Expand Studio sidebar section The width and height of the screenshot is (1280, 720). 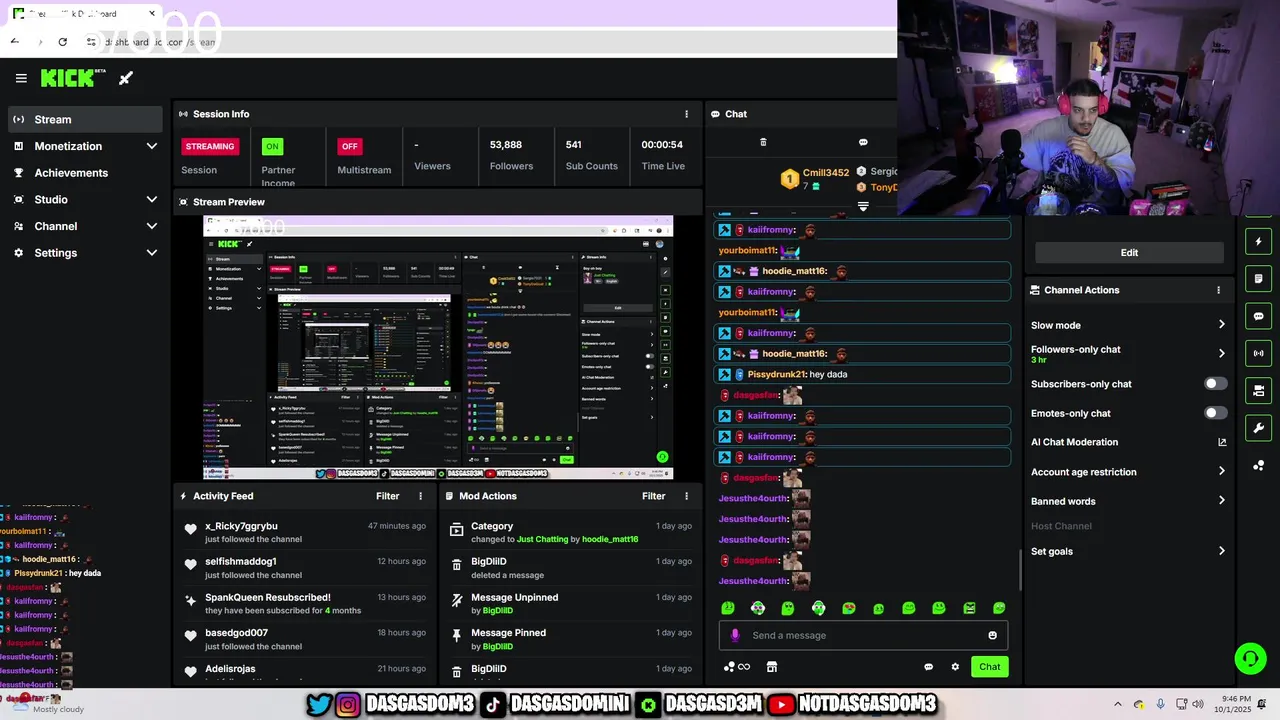click(152, 199)
